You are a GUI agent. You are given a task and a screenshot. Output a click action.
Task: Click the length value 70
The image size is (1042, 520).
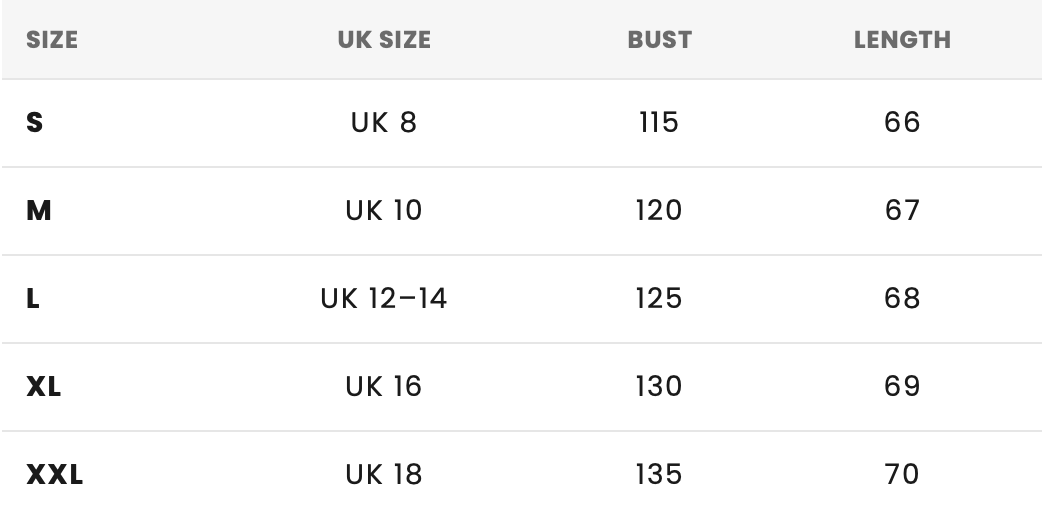coord(902,475)
